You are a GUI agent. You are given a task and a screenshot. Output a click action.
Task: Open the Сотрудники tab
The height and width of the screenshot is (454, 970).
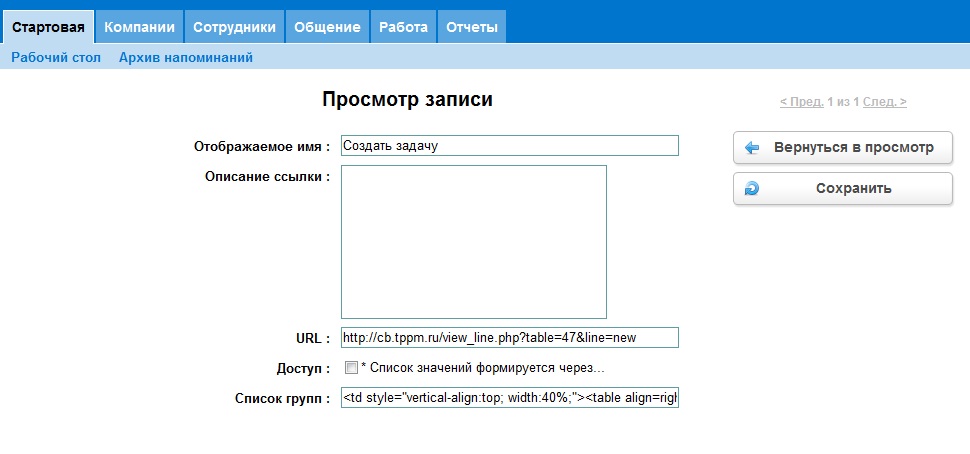pos(234,27)
